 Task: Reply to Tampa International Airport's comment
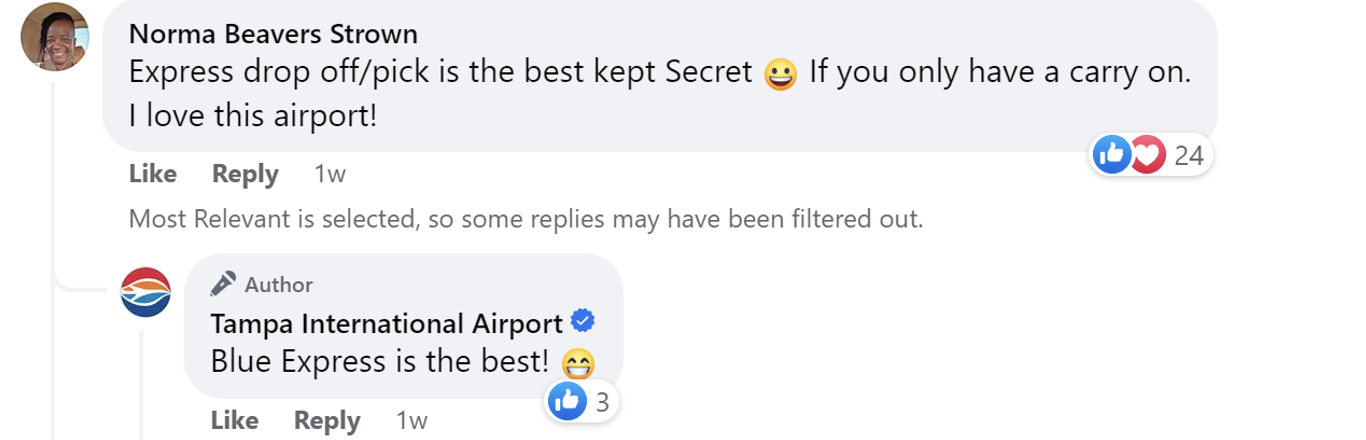[327, 421]
